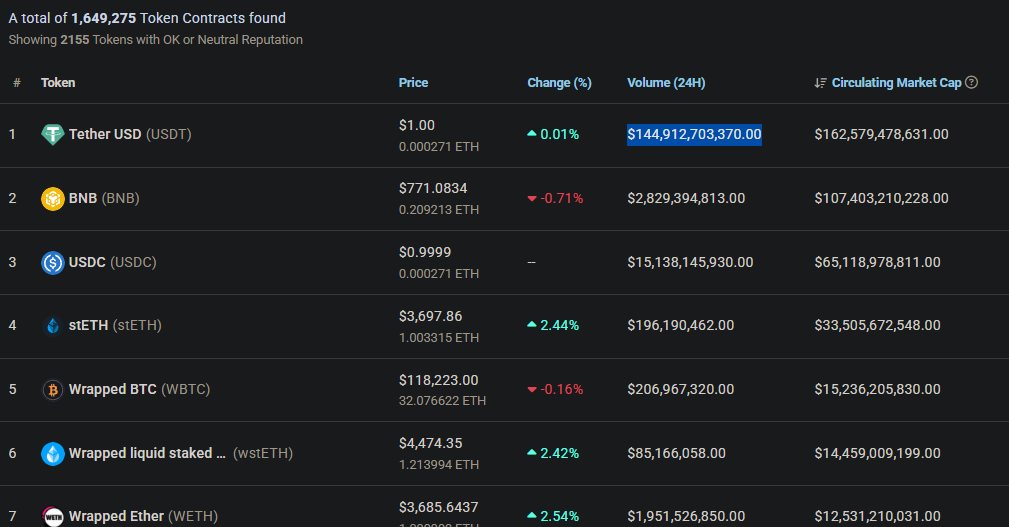Click Wrapped Ether market cap $12,531,210,031.00
This screenshot has height=527, width=1009.
click(877, 516)
